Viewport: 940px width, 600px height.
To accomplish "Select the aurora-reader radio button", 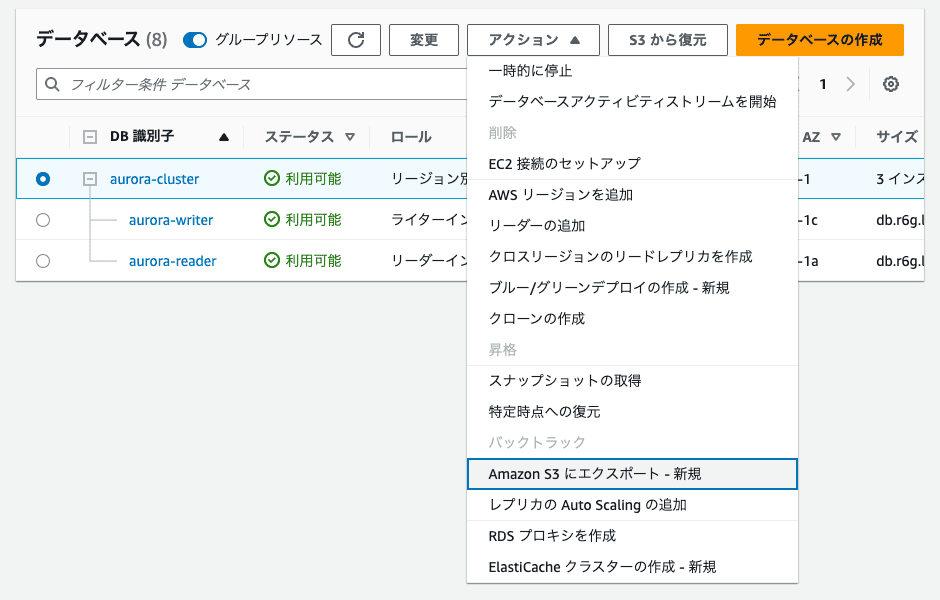I will click(43, 261).
